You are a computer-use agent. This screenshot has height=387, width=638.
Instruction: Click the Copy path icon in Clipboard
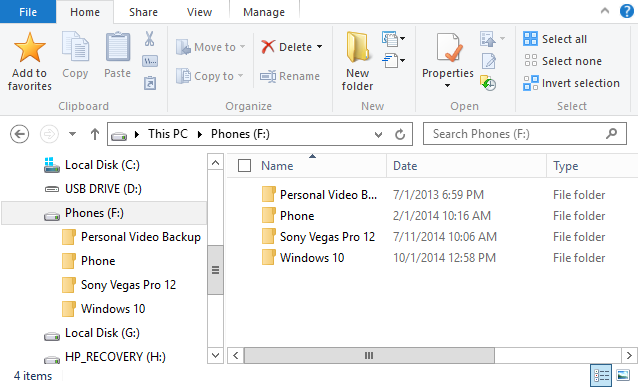pyautogui.click(x=150, y=61)
